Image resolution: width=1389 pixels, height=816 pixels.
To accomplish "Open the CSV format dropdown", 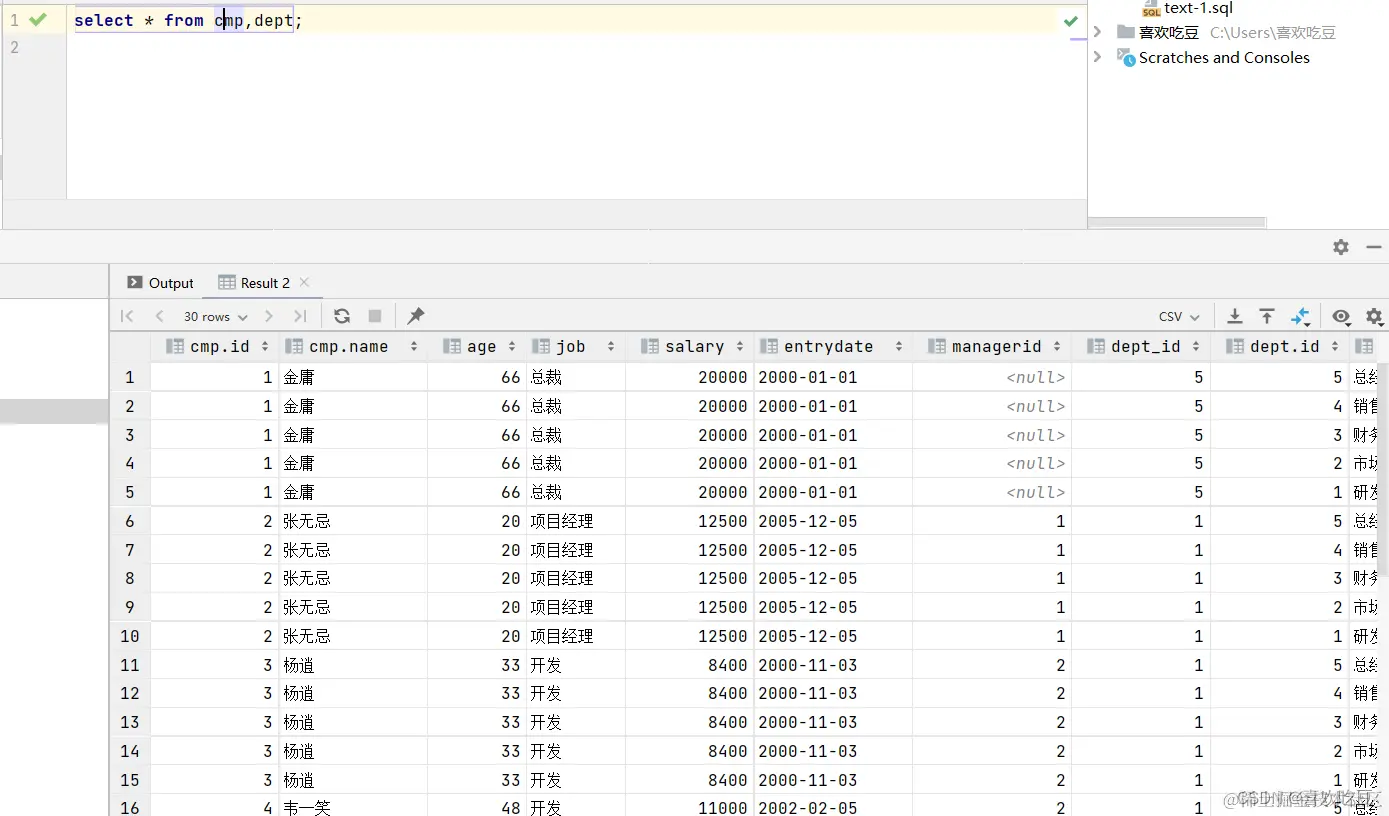I will pyautogui.click(x=1179, y=316).
